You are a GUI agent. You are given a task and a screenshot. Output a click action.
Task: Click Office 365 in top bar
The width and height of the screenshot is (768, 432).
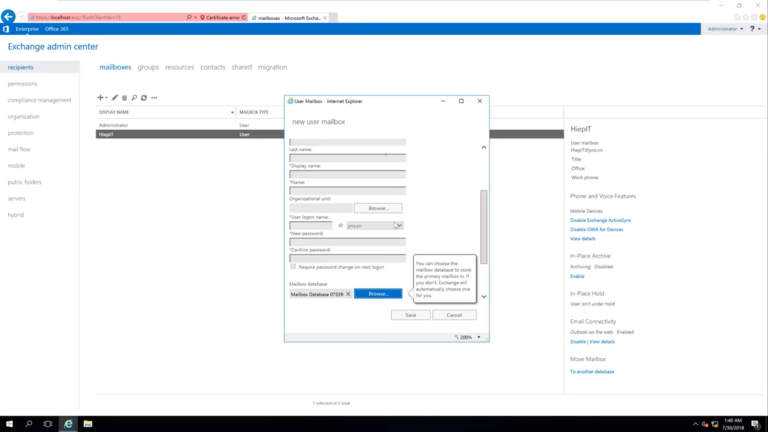point(56,29)
